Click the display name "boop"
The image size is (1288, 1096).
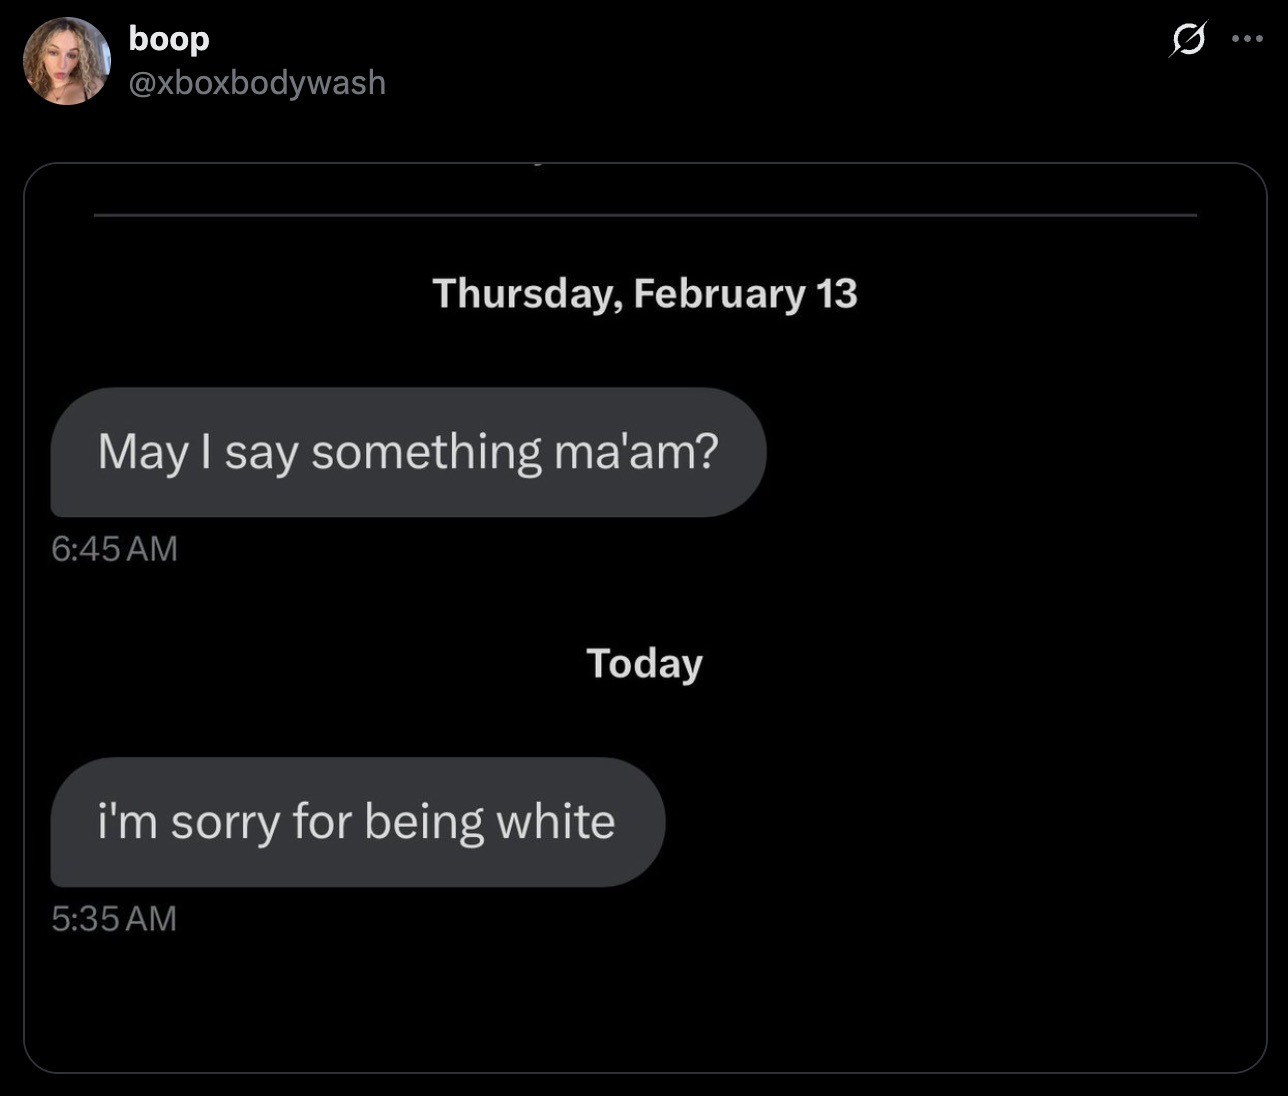[x=169, y=38]
